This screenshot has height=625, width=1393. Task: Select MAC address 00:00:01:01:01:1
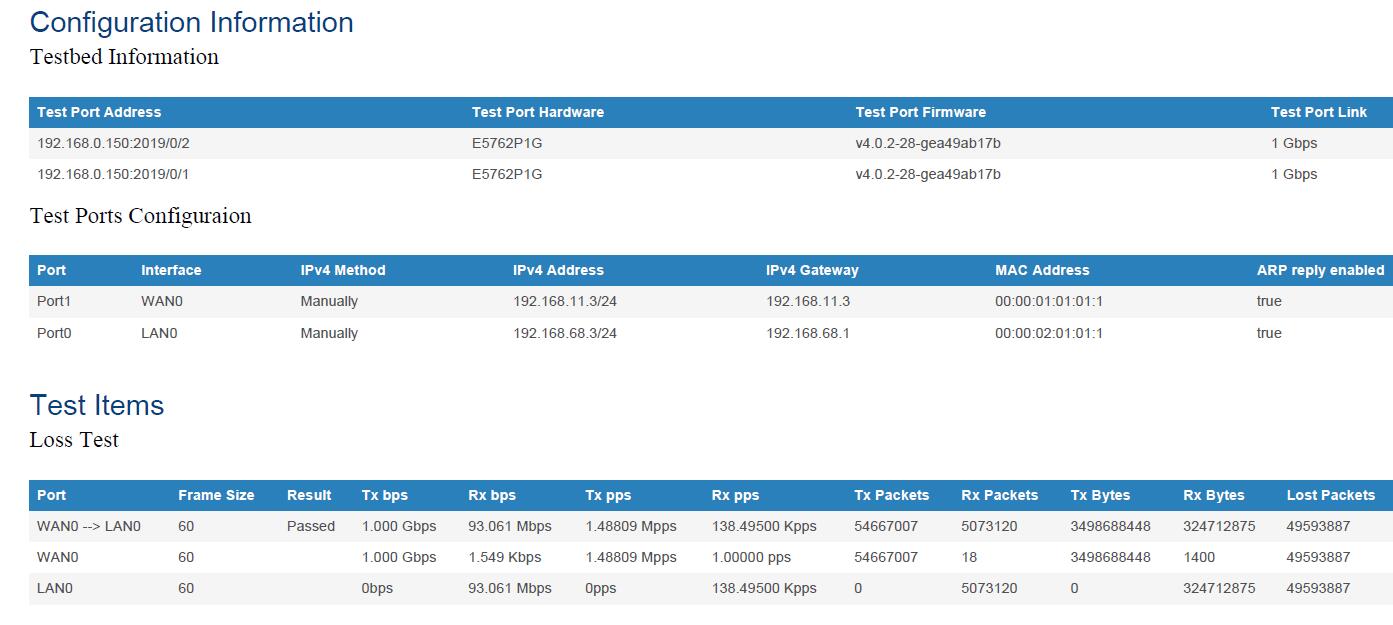click(x=1049, y=301)
